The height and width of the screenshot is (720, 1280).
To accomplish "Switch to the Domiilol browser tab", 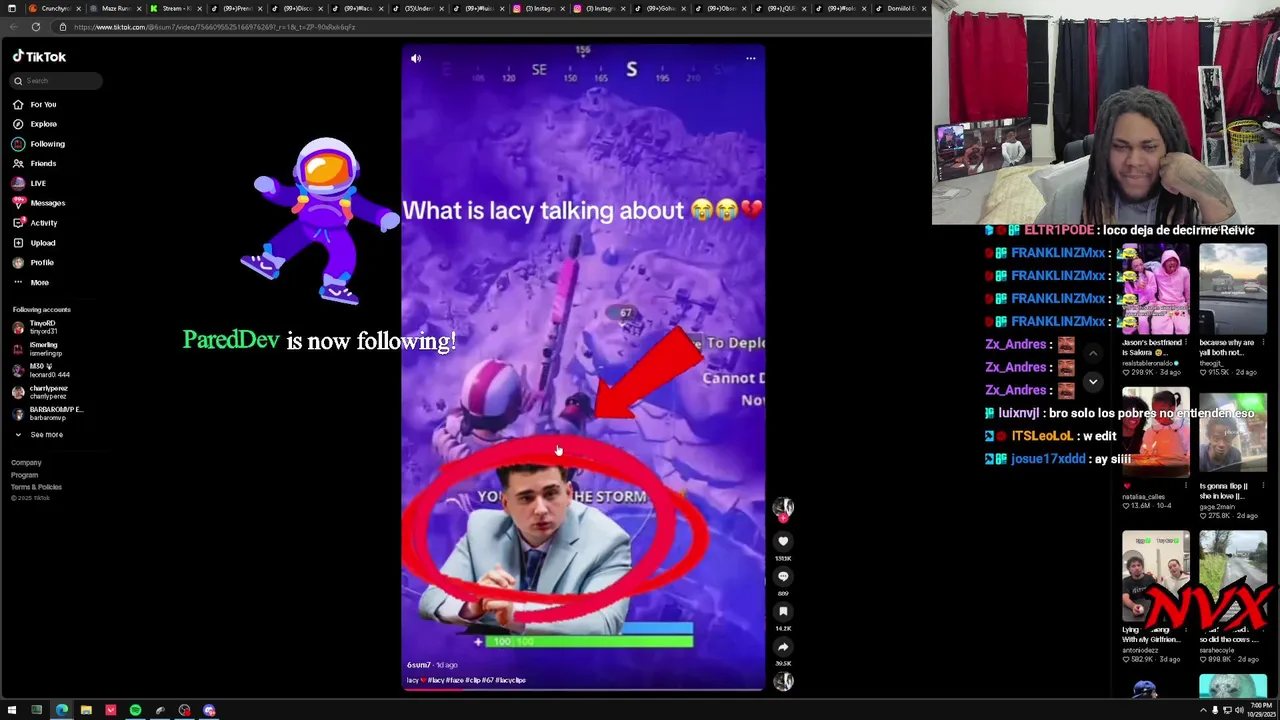I will (x=900, y=8).
